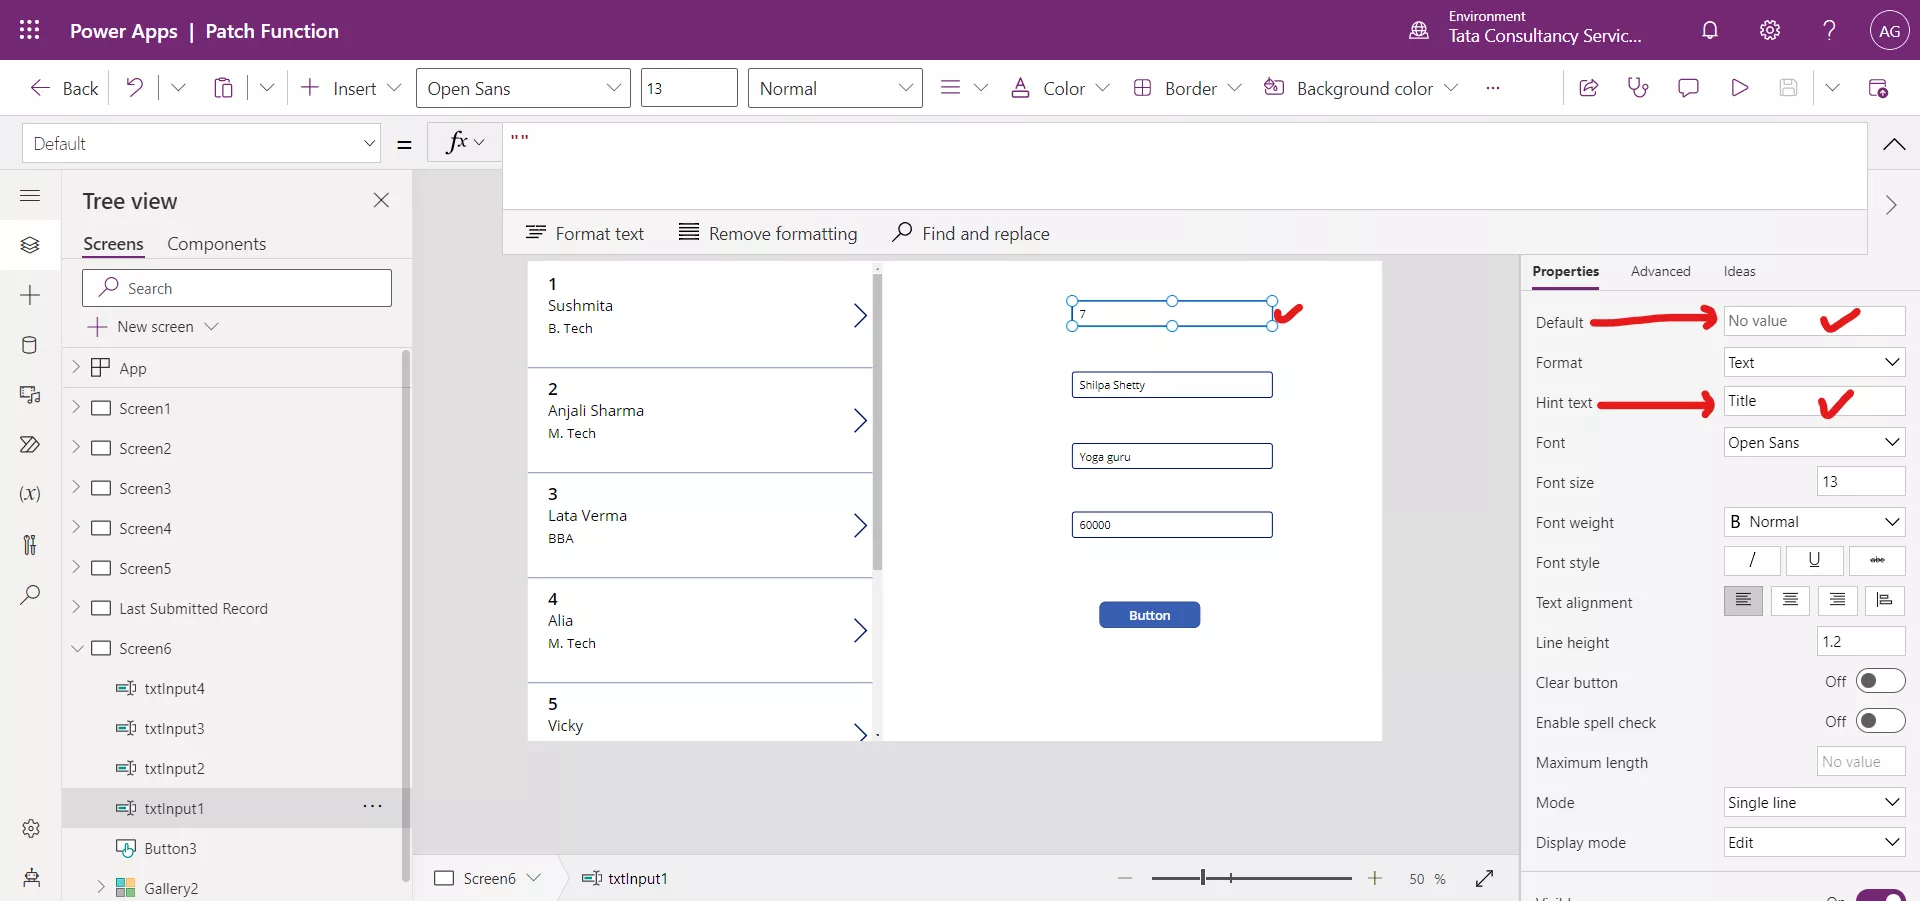Switch to the Components tab in Tree view
This screenshot has width=1920, height=901.
click(x=217, y=243)
